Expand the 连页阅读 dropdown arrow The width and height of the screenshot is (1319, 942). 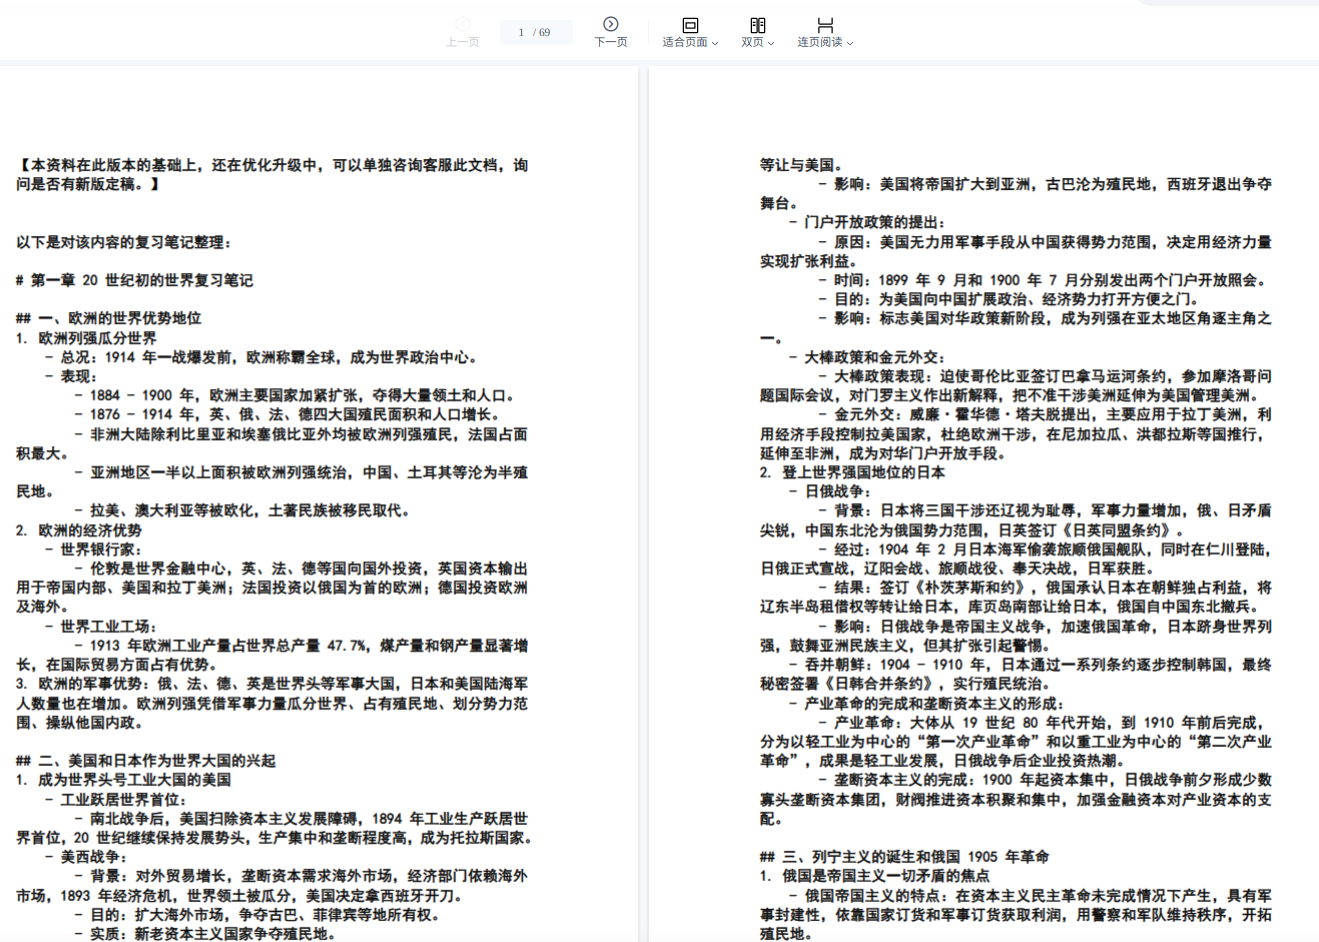(x=850, y=43)
